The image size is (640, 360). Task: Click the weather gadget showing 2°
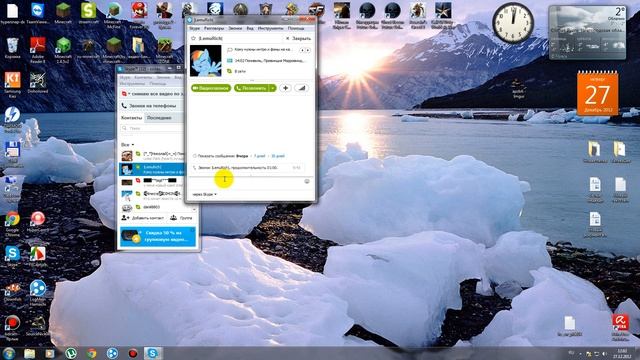click(588, 32)
